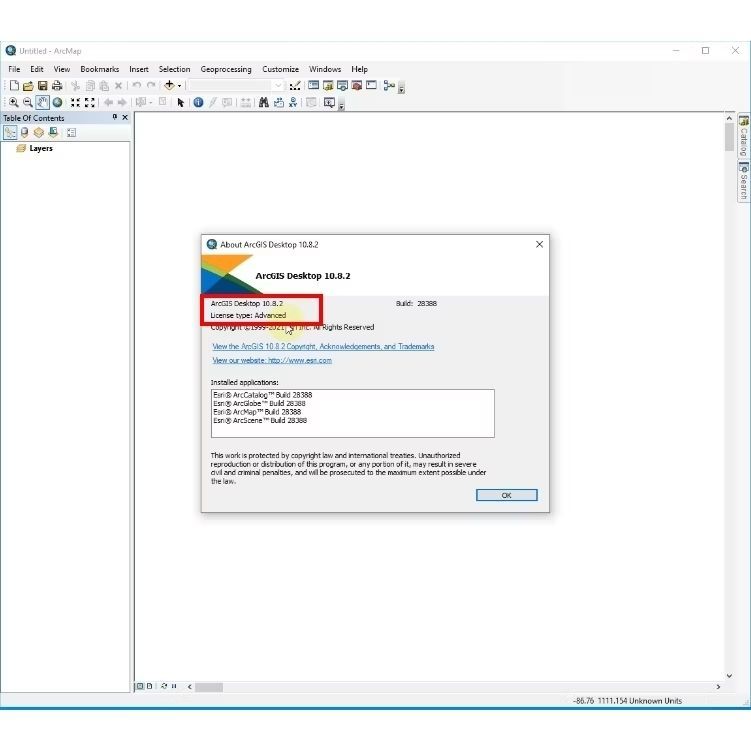The width and height of the screenshot is (751, 751).
Task: Click Fixed Zoom Out arrows
Action: click(x=90, y=102)
